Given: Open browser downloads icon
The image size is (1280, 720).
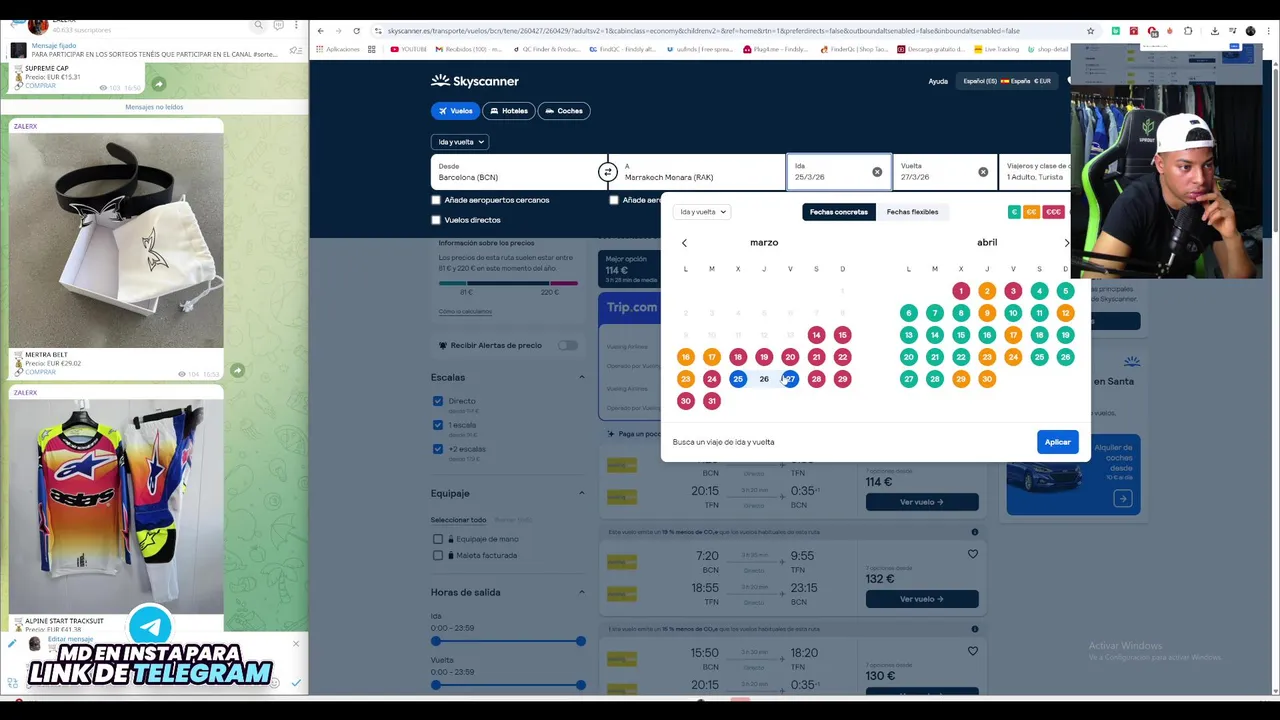Looking at the screenshot, I should click(x=1214, y=31).
